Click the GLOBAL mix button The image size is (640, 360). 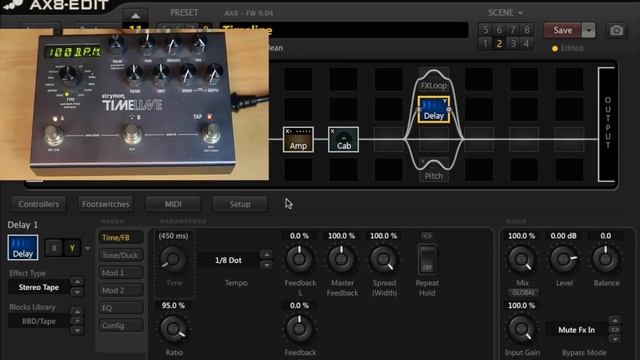[x=523, y=293]
